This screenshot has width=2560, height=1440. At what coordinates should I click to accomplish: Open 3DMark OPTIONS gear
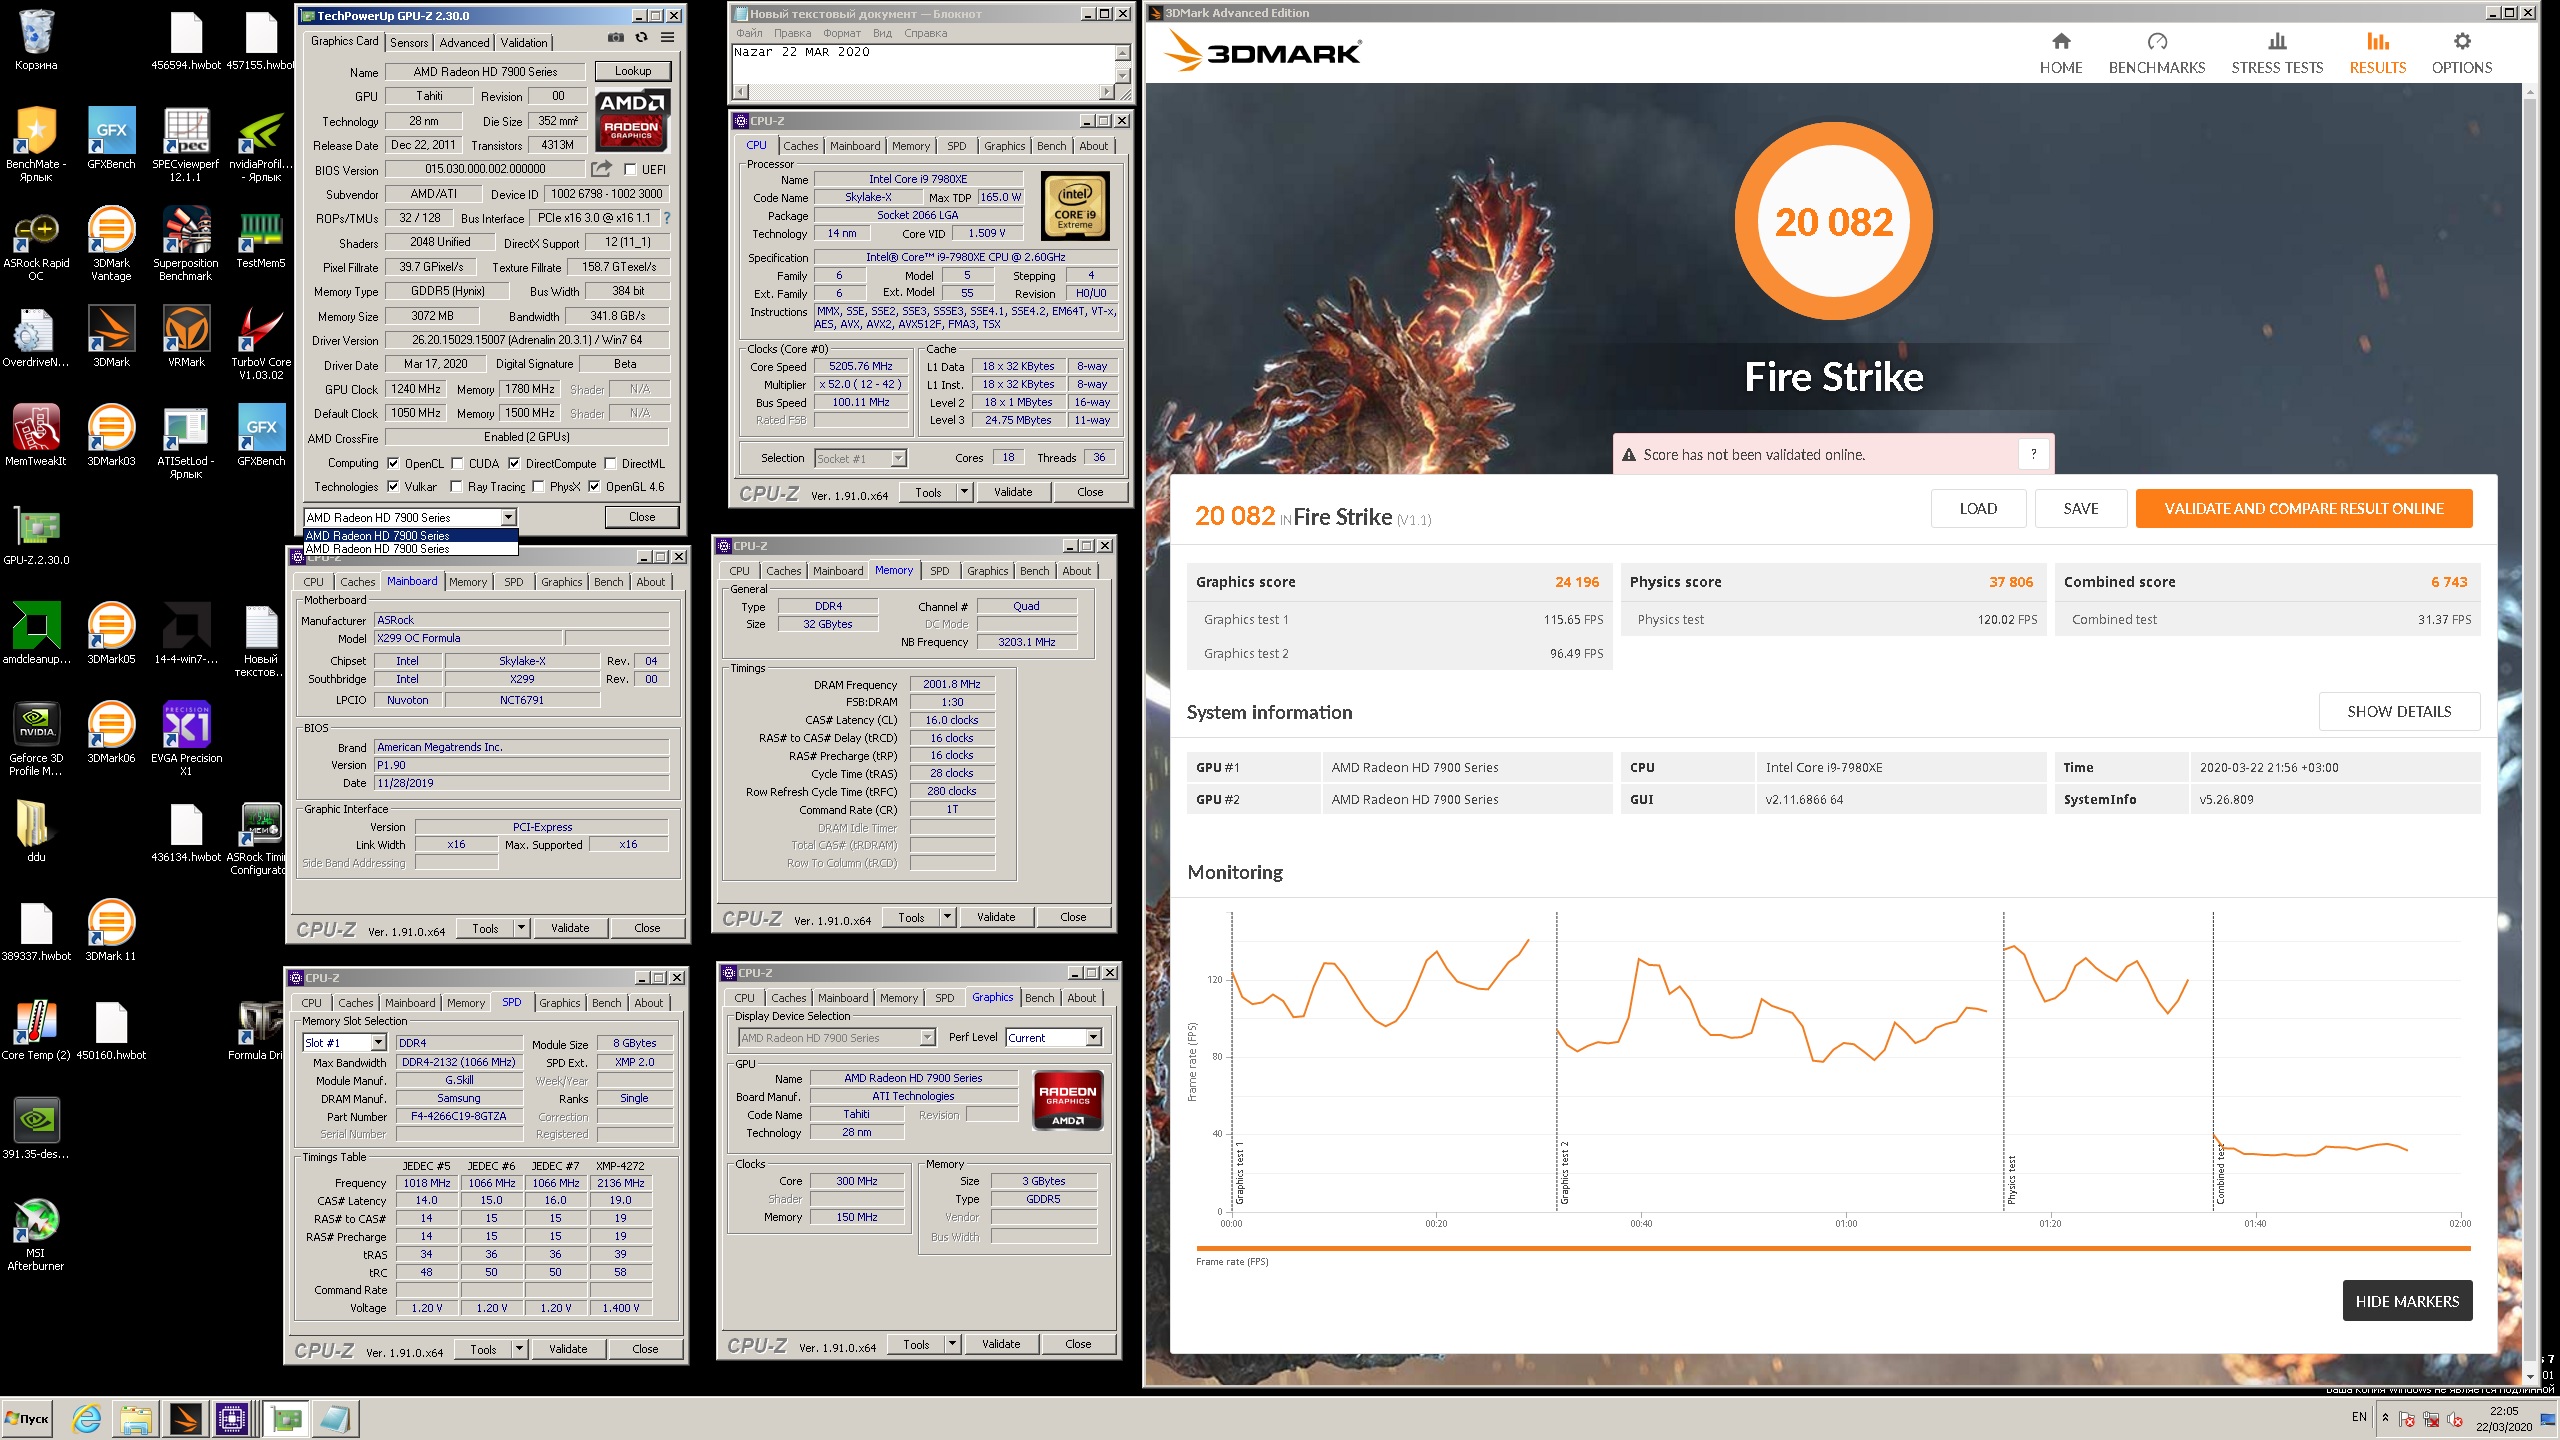pos(2462,53)
